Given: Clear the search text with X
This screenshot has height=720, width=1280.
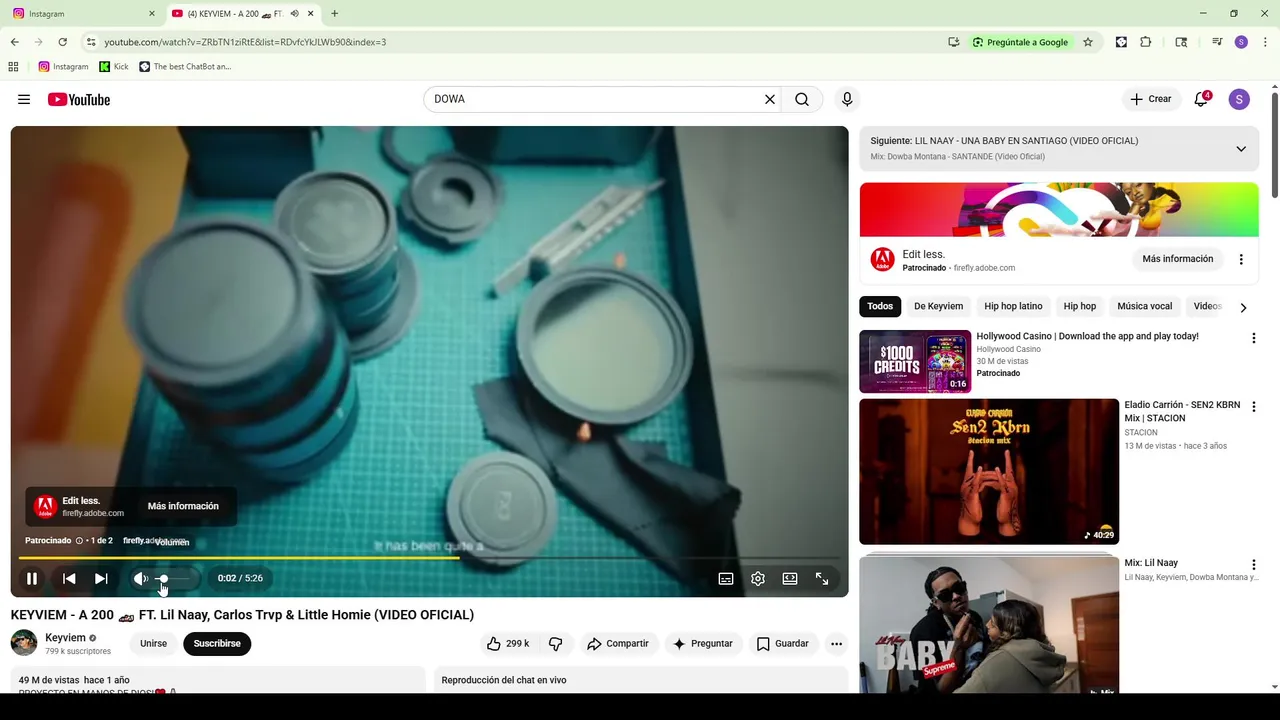Looking at the screenshot, I should pos(770,99).
